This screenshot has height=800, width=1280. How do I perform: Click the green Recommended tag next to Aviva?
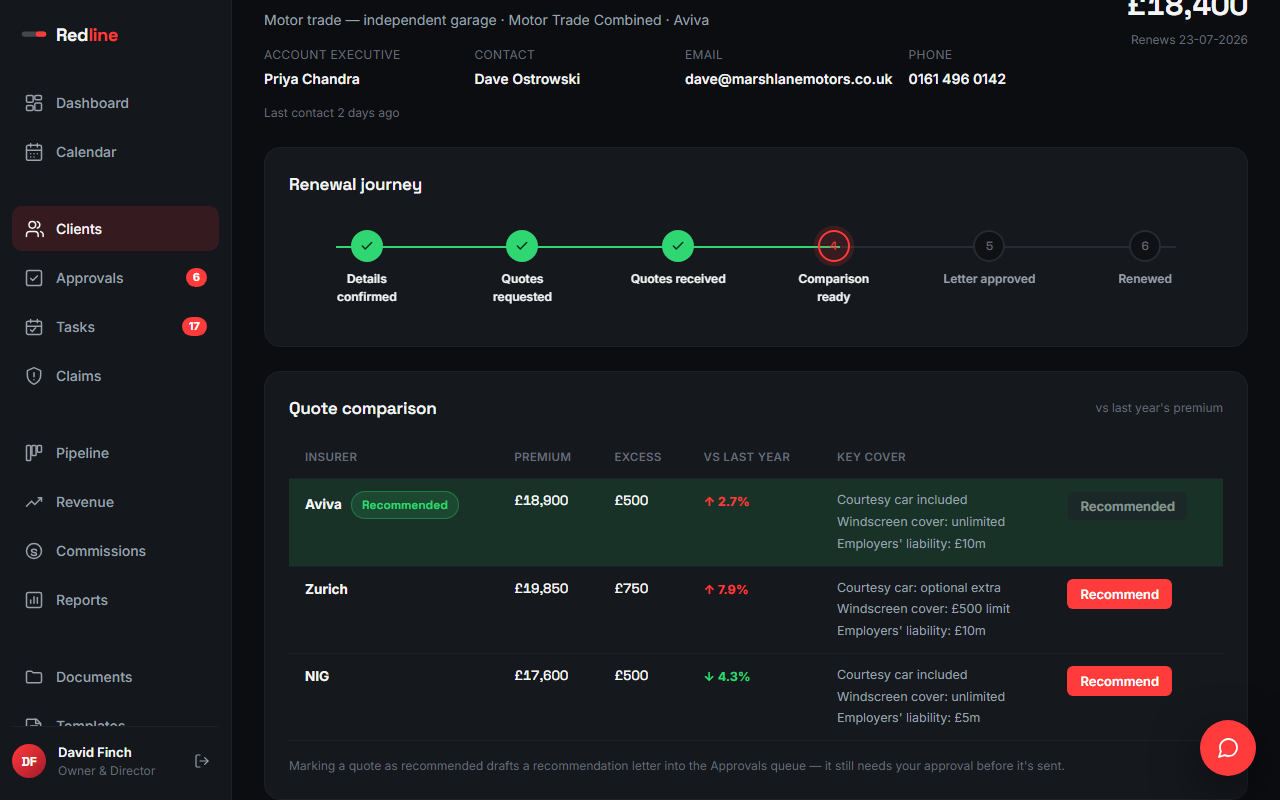pyautogui.click(x=405, y=505)
